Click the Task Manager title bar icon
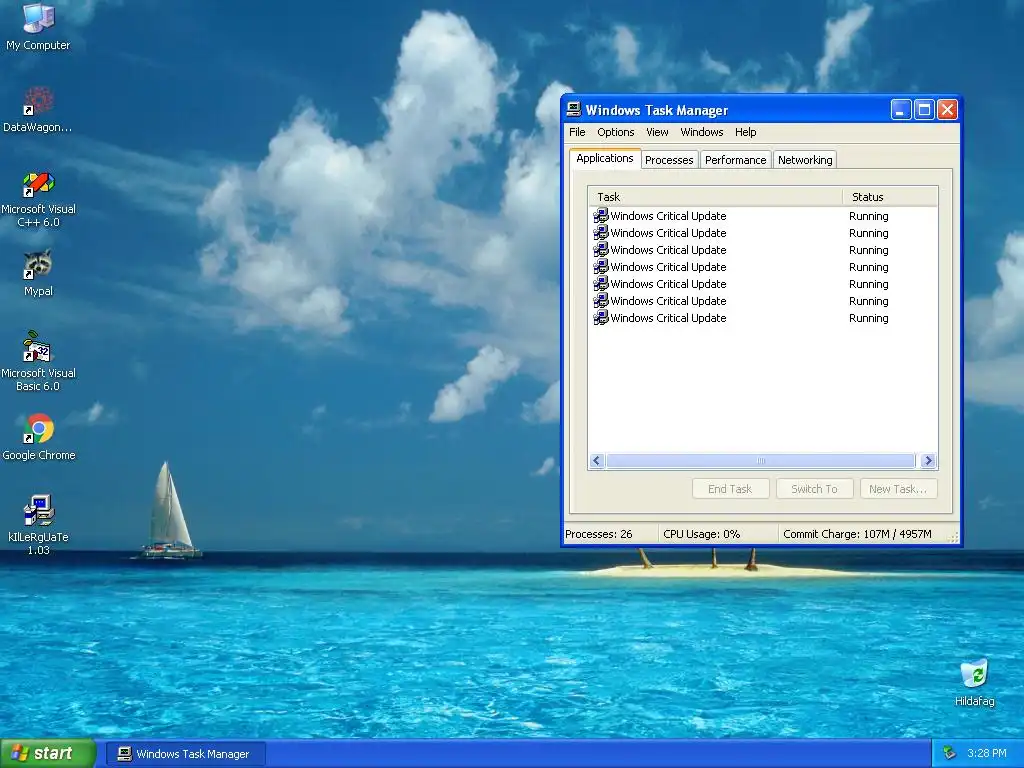 point(574,109)
